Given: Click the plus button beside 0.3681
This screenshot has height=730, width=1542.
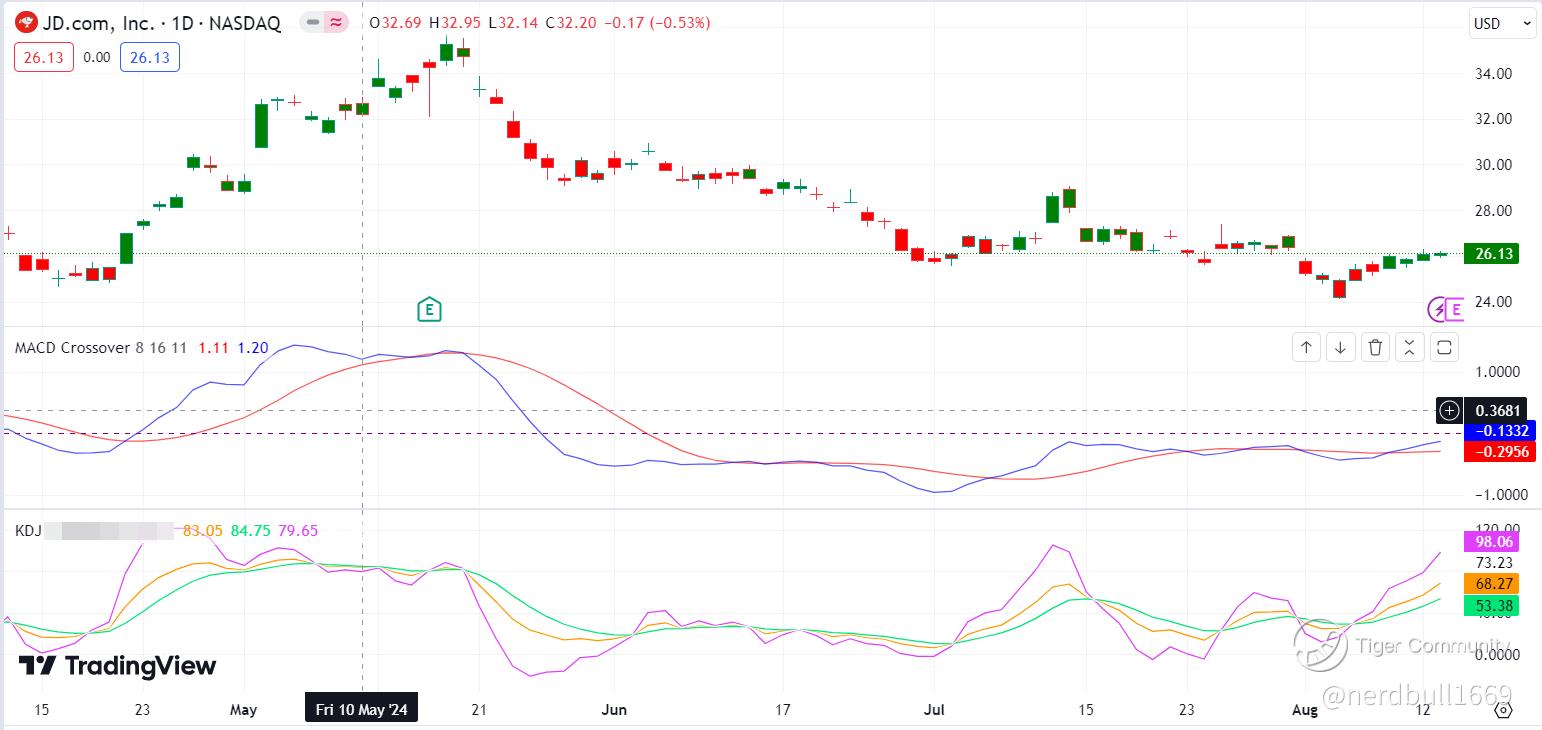Looking at the screenshot, I should [x=1449, y=410].
